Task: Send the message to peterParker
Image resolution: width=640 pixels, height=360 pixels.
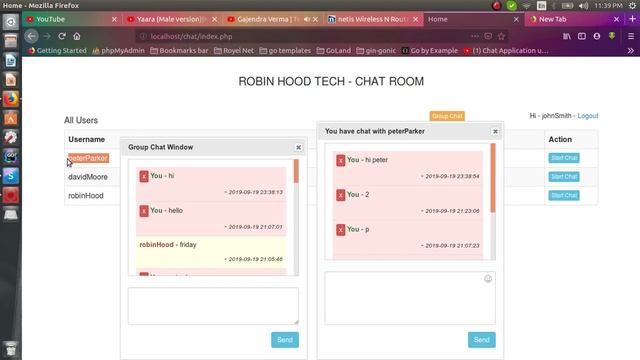Action: click(482, 340)
